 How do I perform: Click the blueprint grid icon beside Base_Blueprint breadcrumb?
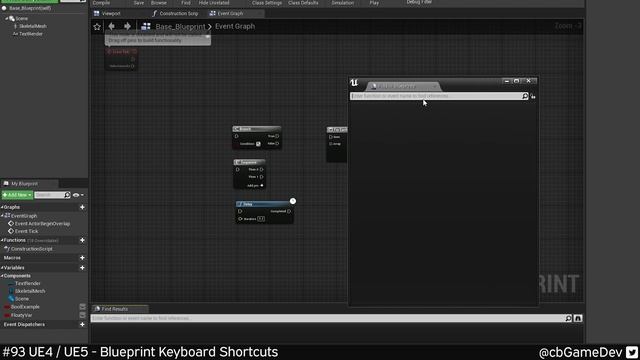(146, 27)
